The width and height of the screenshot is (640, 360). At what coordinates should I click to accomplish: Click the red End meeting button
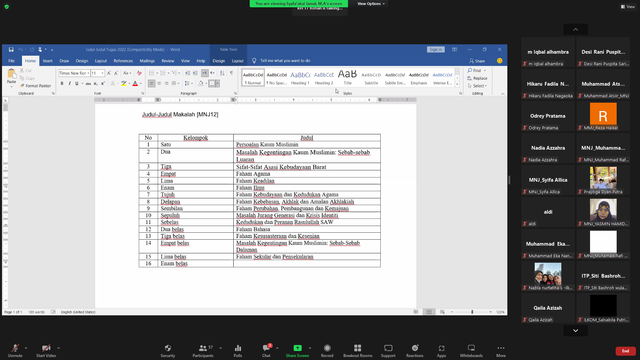click(625, 351)
